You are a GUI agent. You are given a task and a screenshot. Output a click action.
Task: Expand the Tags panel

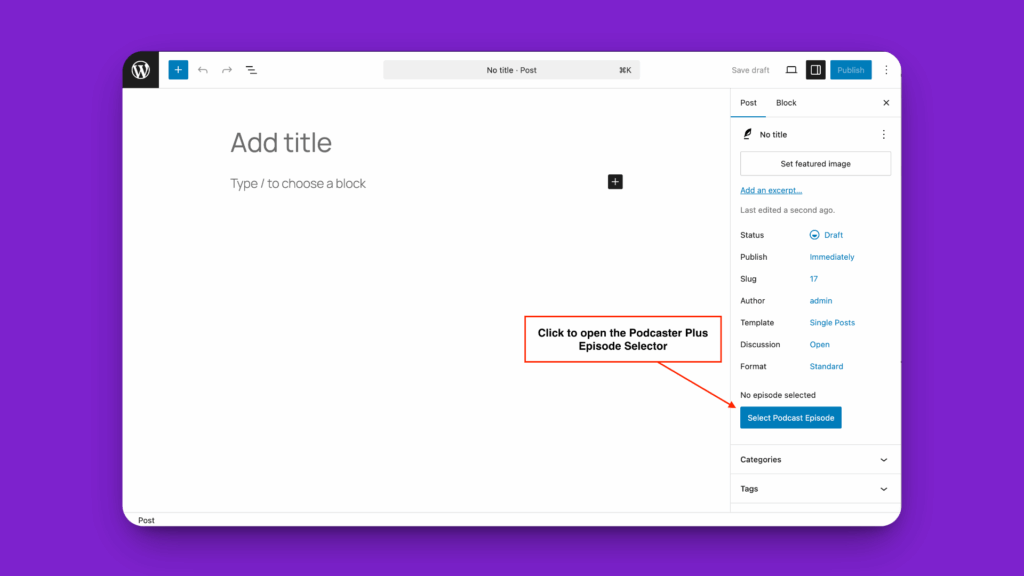(815, 489)
